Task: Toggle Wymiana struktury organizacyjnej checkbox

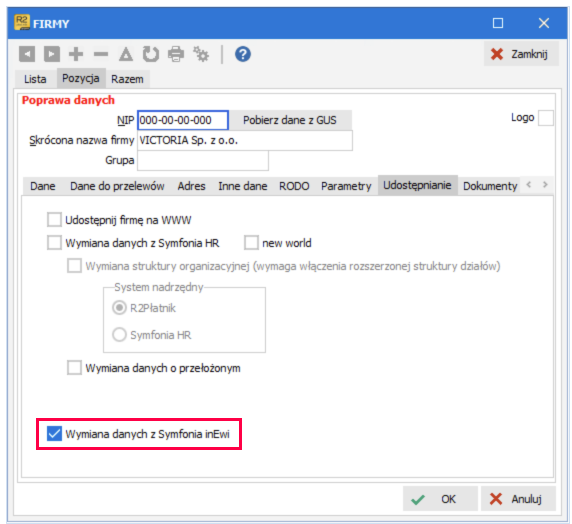Action: pyautogui.click(x=74, y=266)
